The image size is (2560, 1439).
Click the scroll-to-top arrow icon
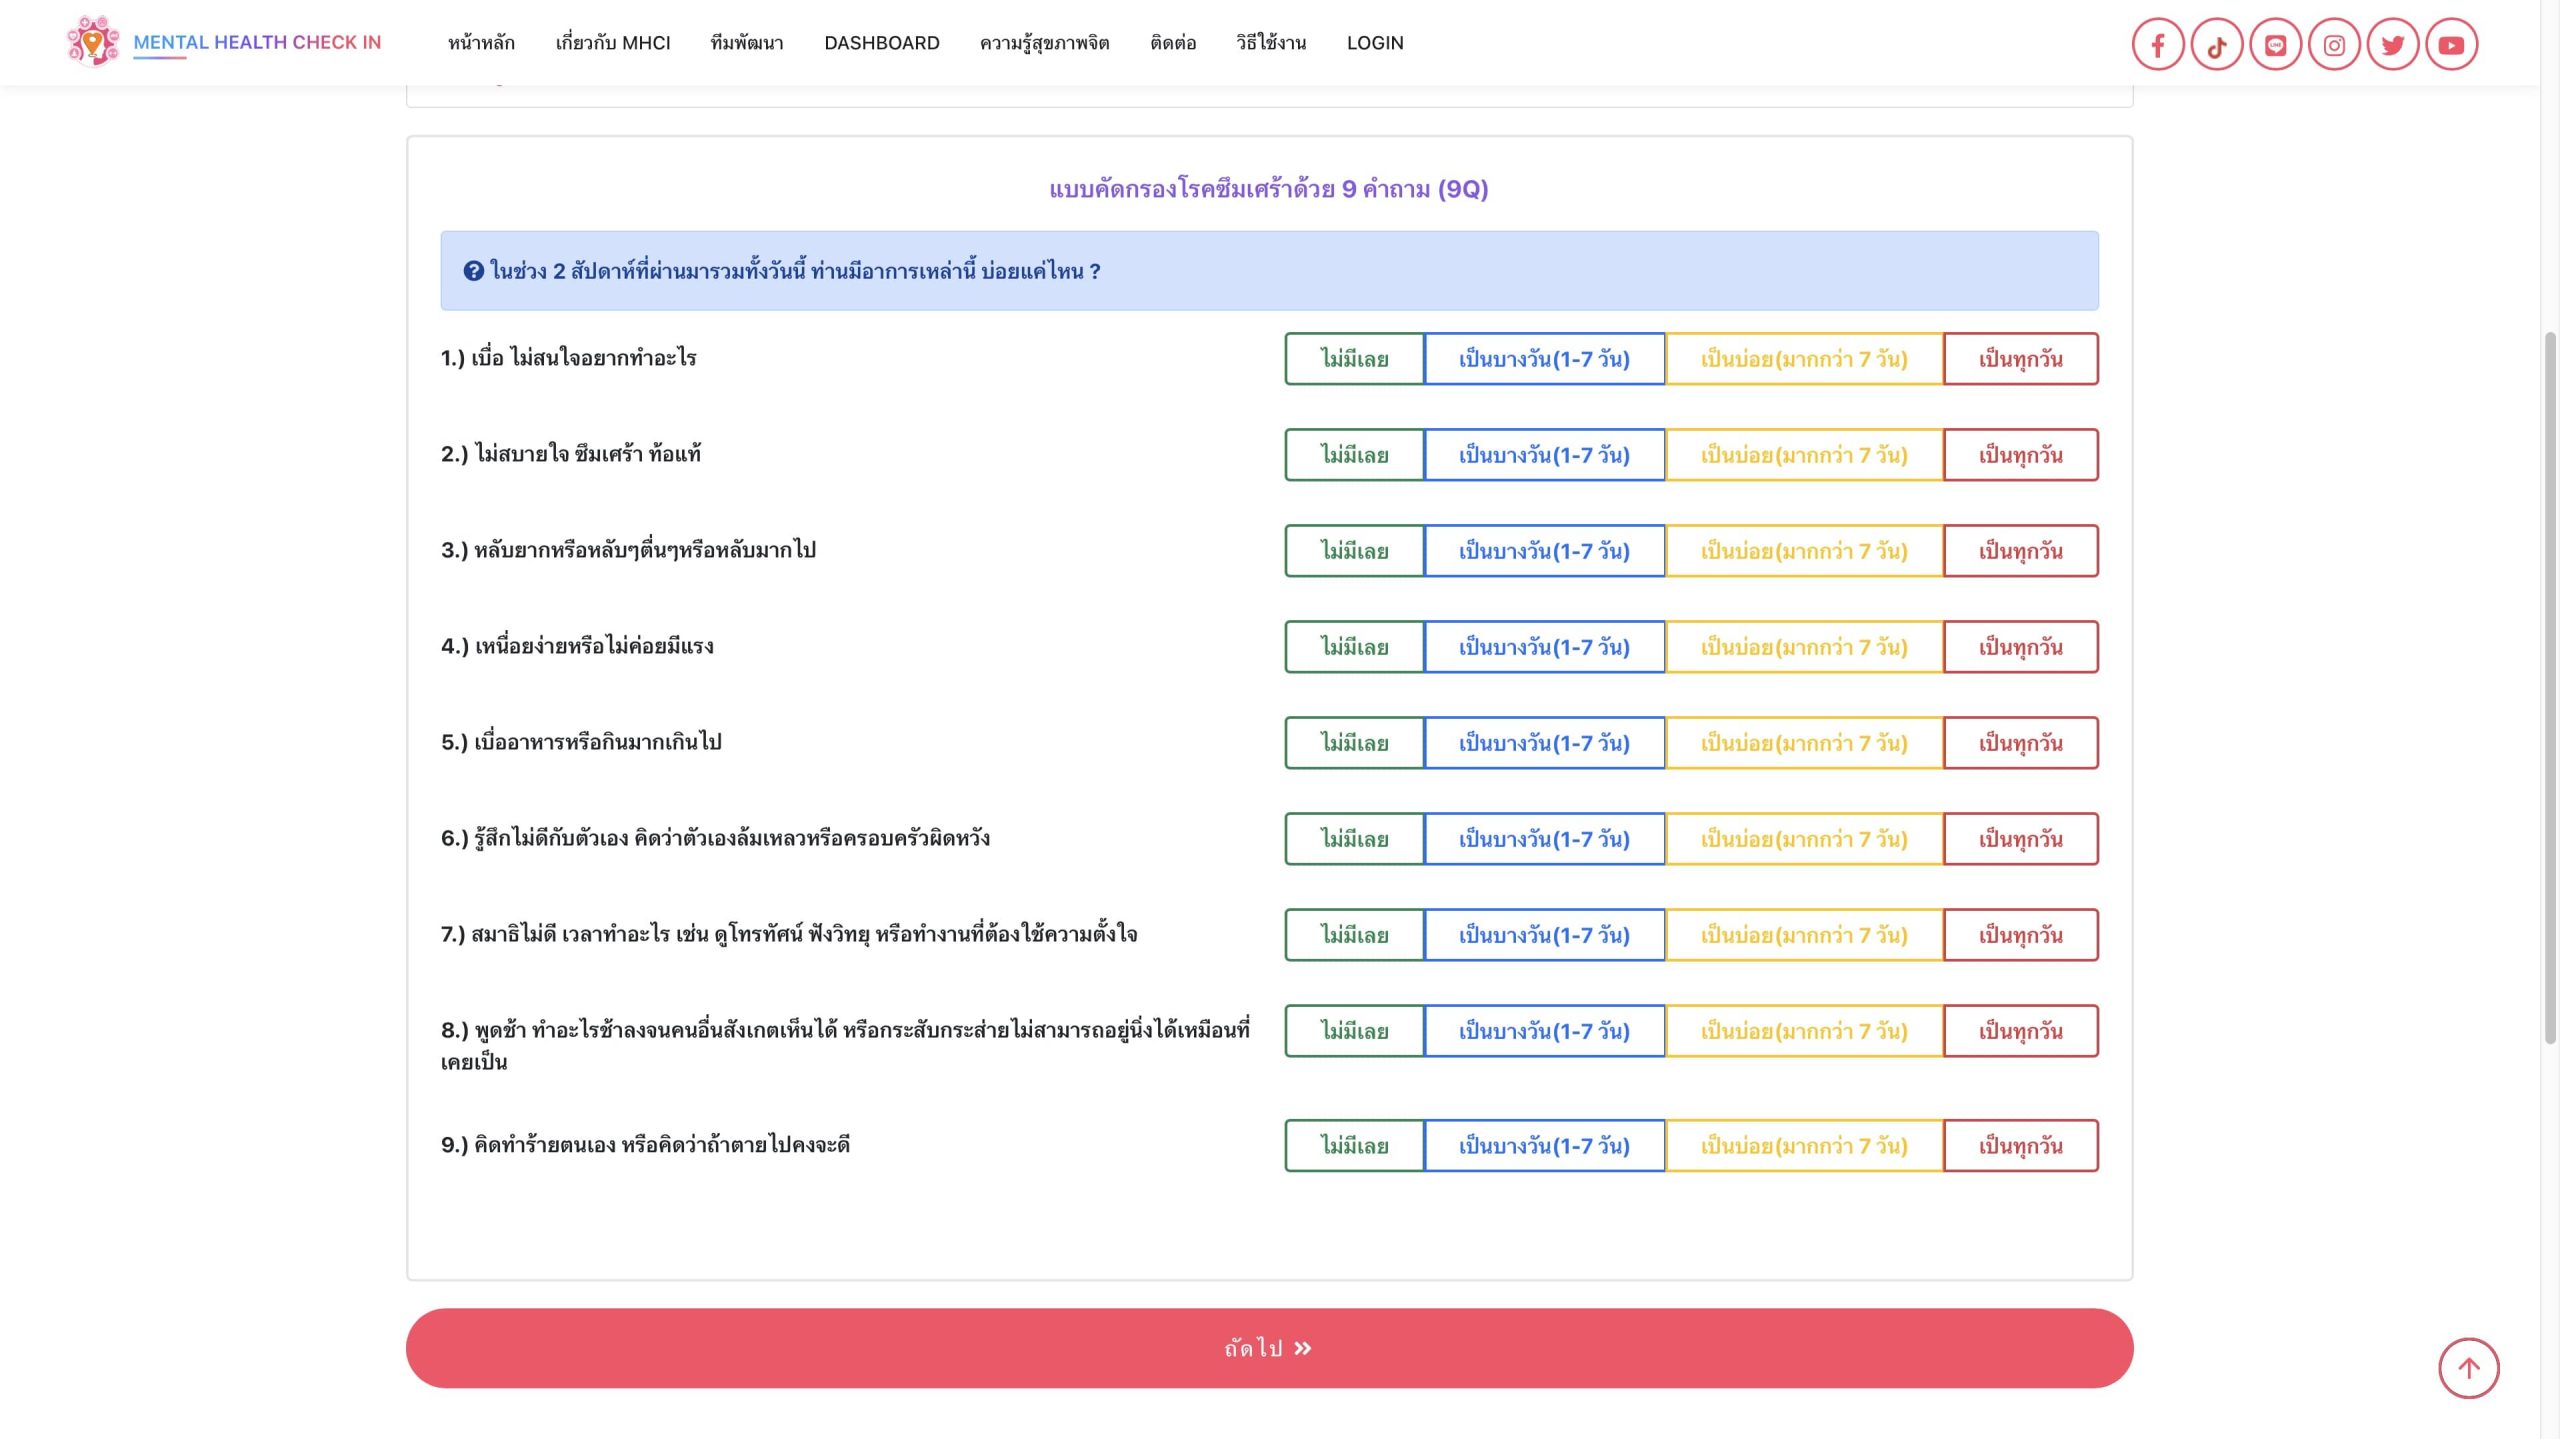tap(2468, 1367)
